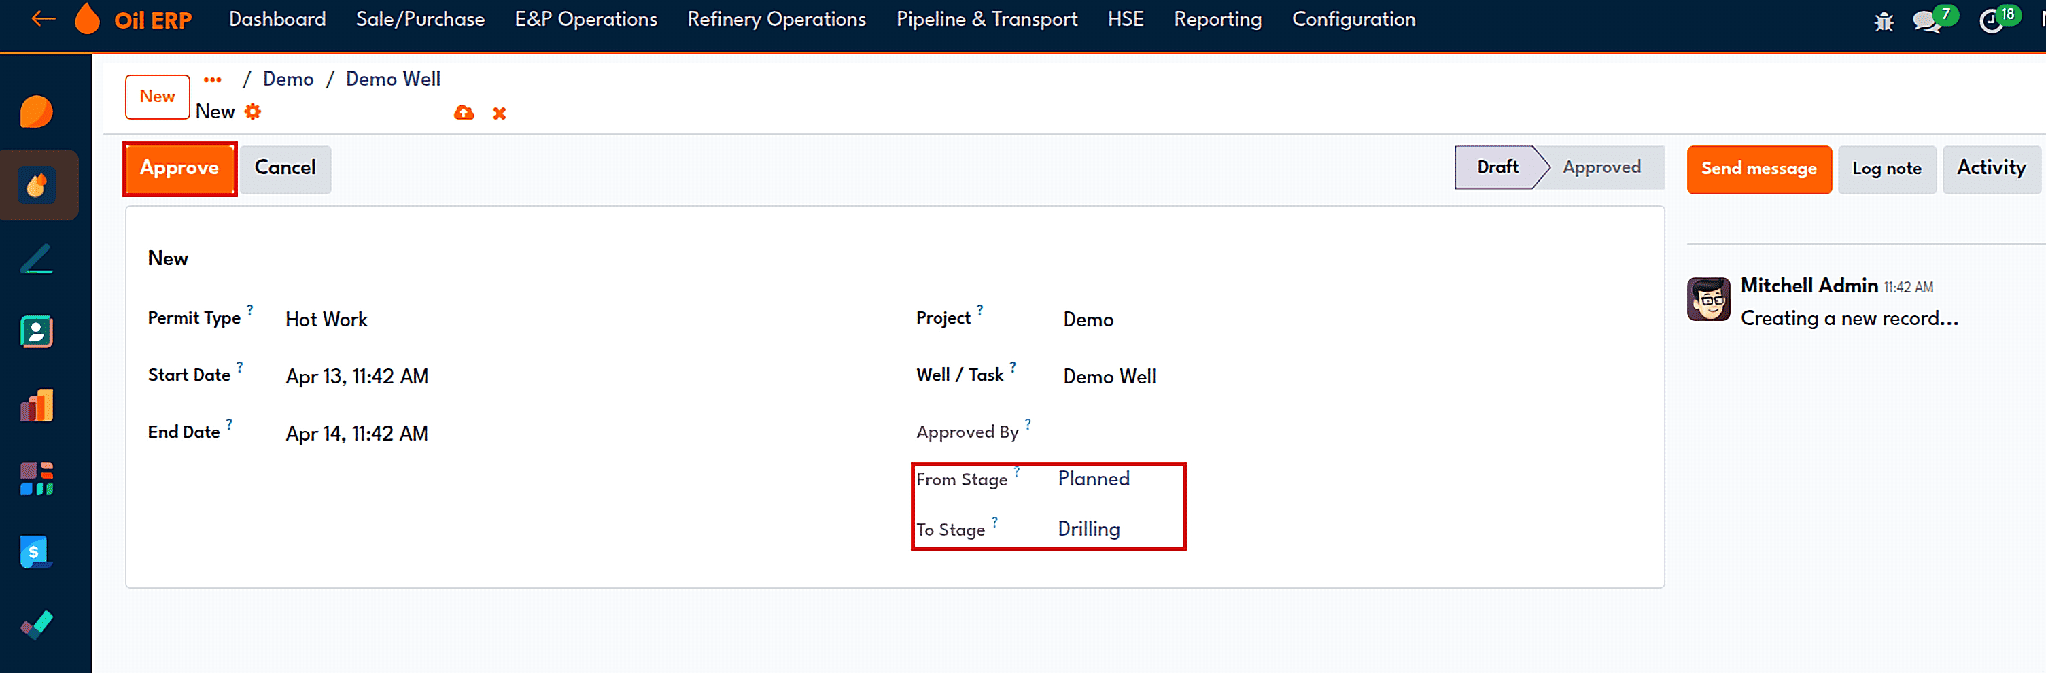This screenshot has width=2046, height=673.
Task: Open the contacts app in sidebar
Action: click(37, 331)
